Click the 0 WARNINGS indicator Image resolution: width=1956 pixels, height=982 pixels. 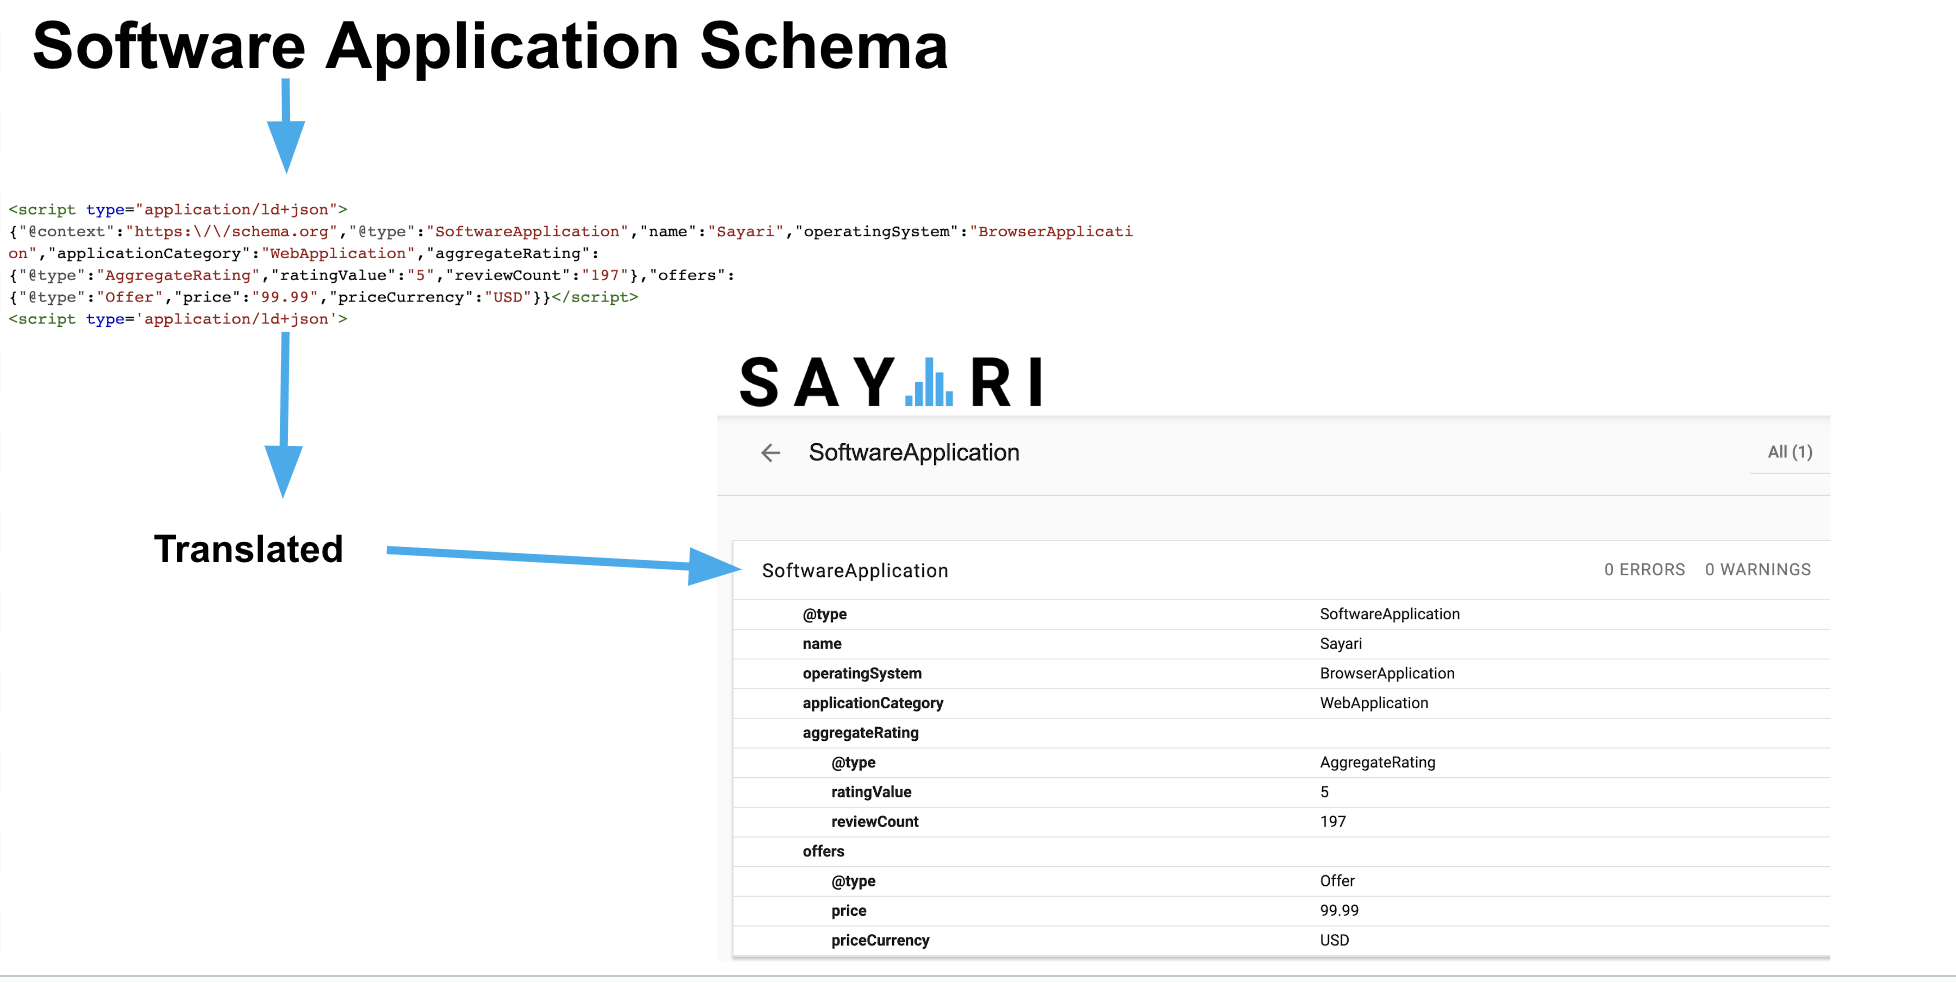(1757, 569)
